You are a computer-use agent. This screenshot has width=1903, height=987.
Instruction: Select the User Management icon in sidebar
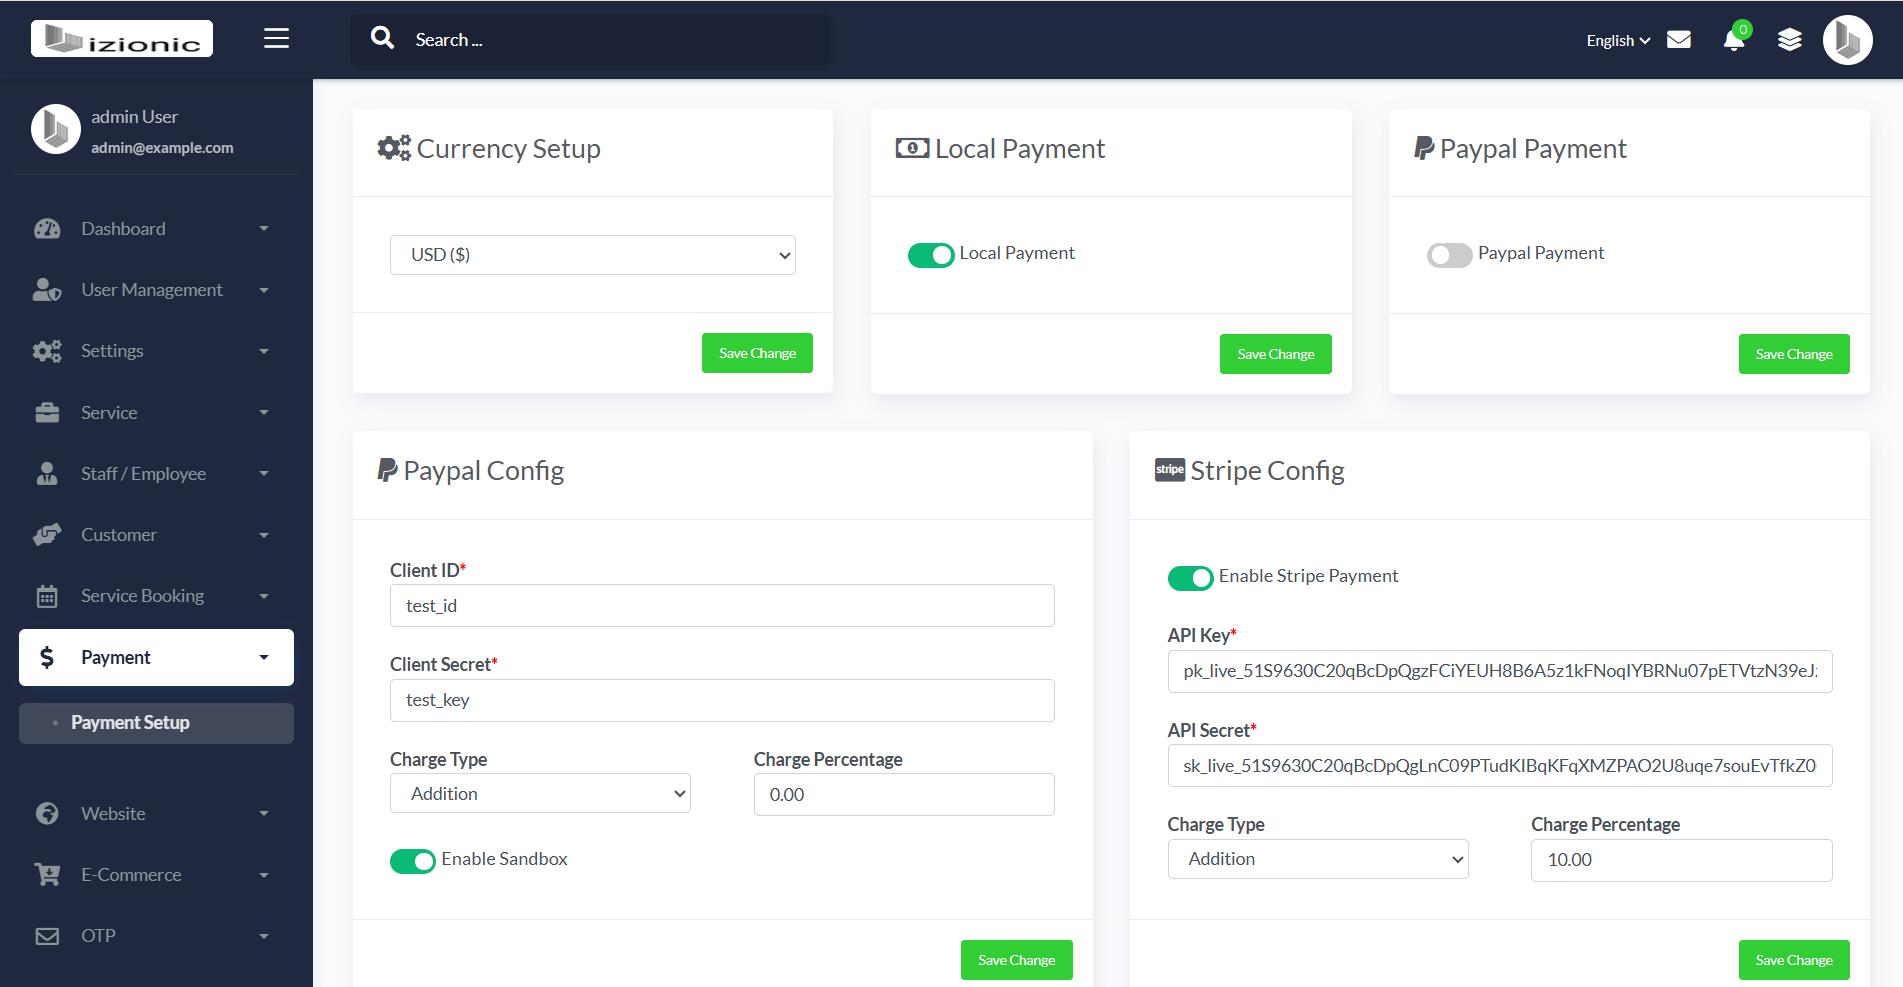47,289
